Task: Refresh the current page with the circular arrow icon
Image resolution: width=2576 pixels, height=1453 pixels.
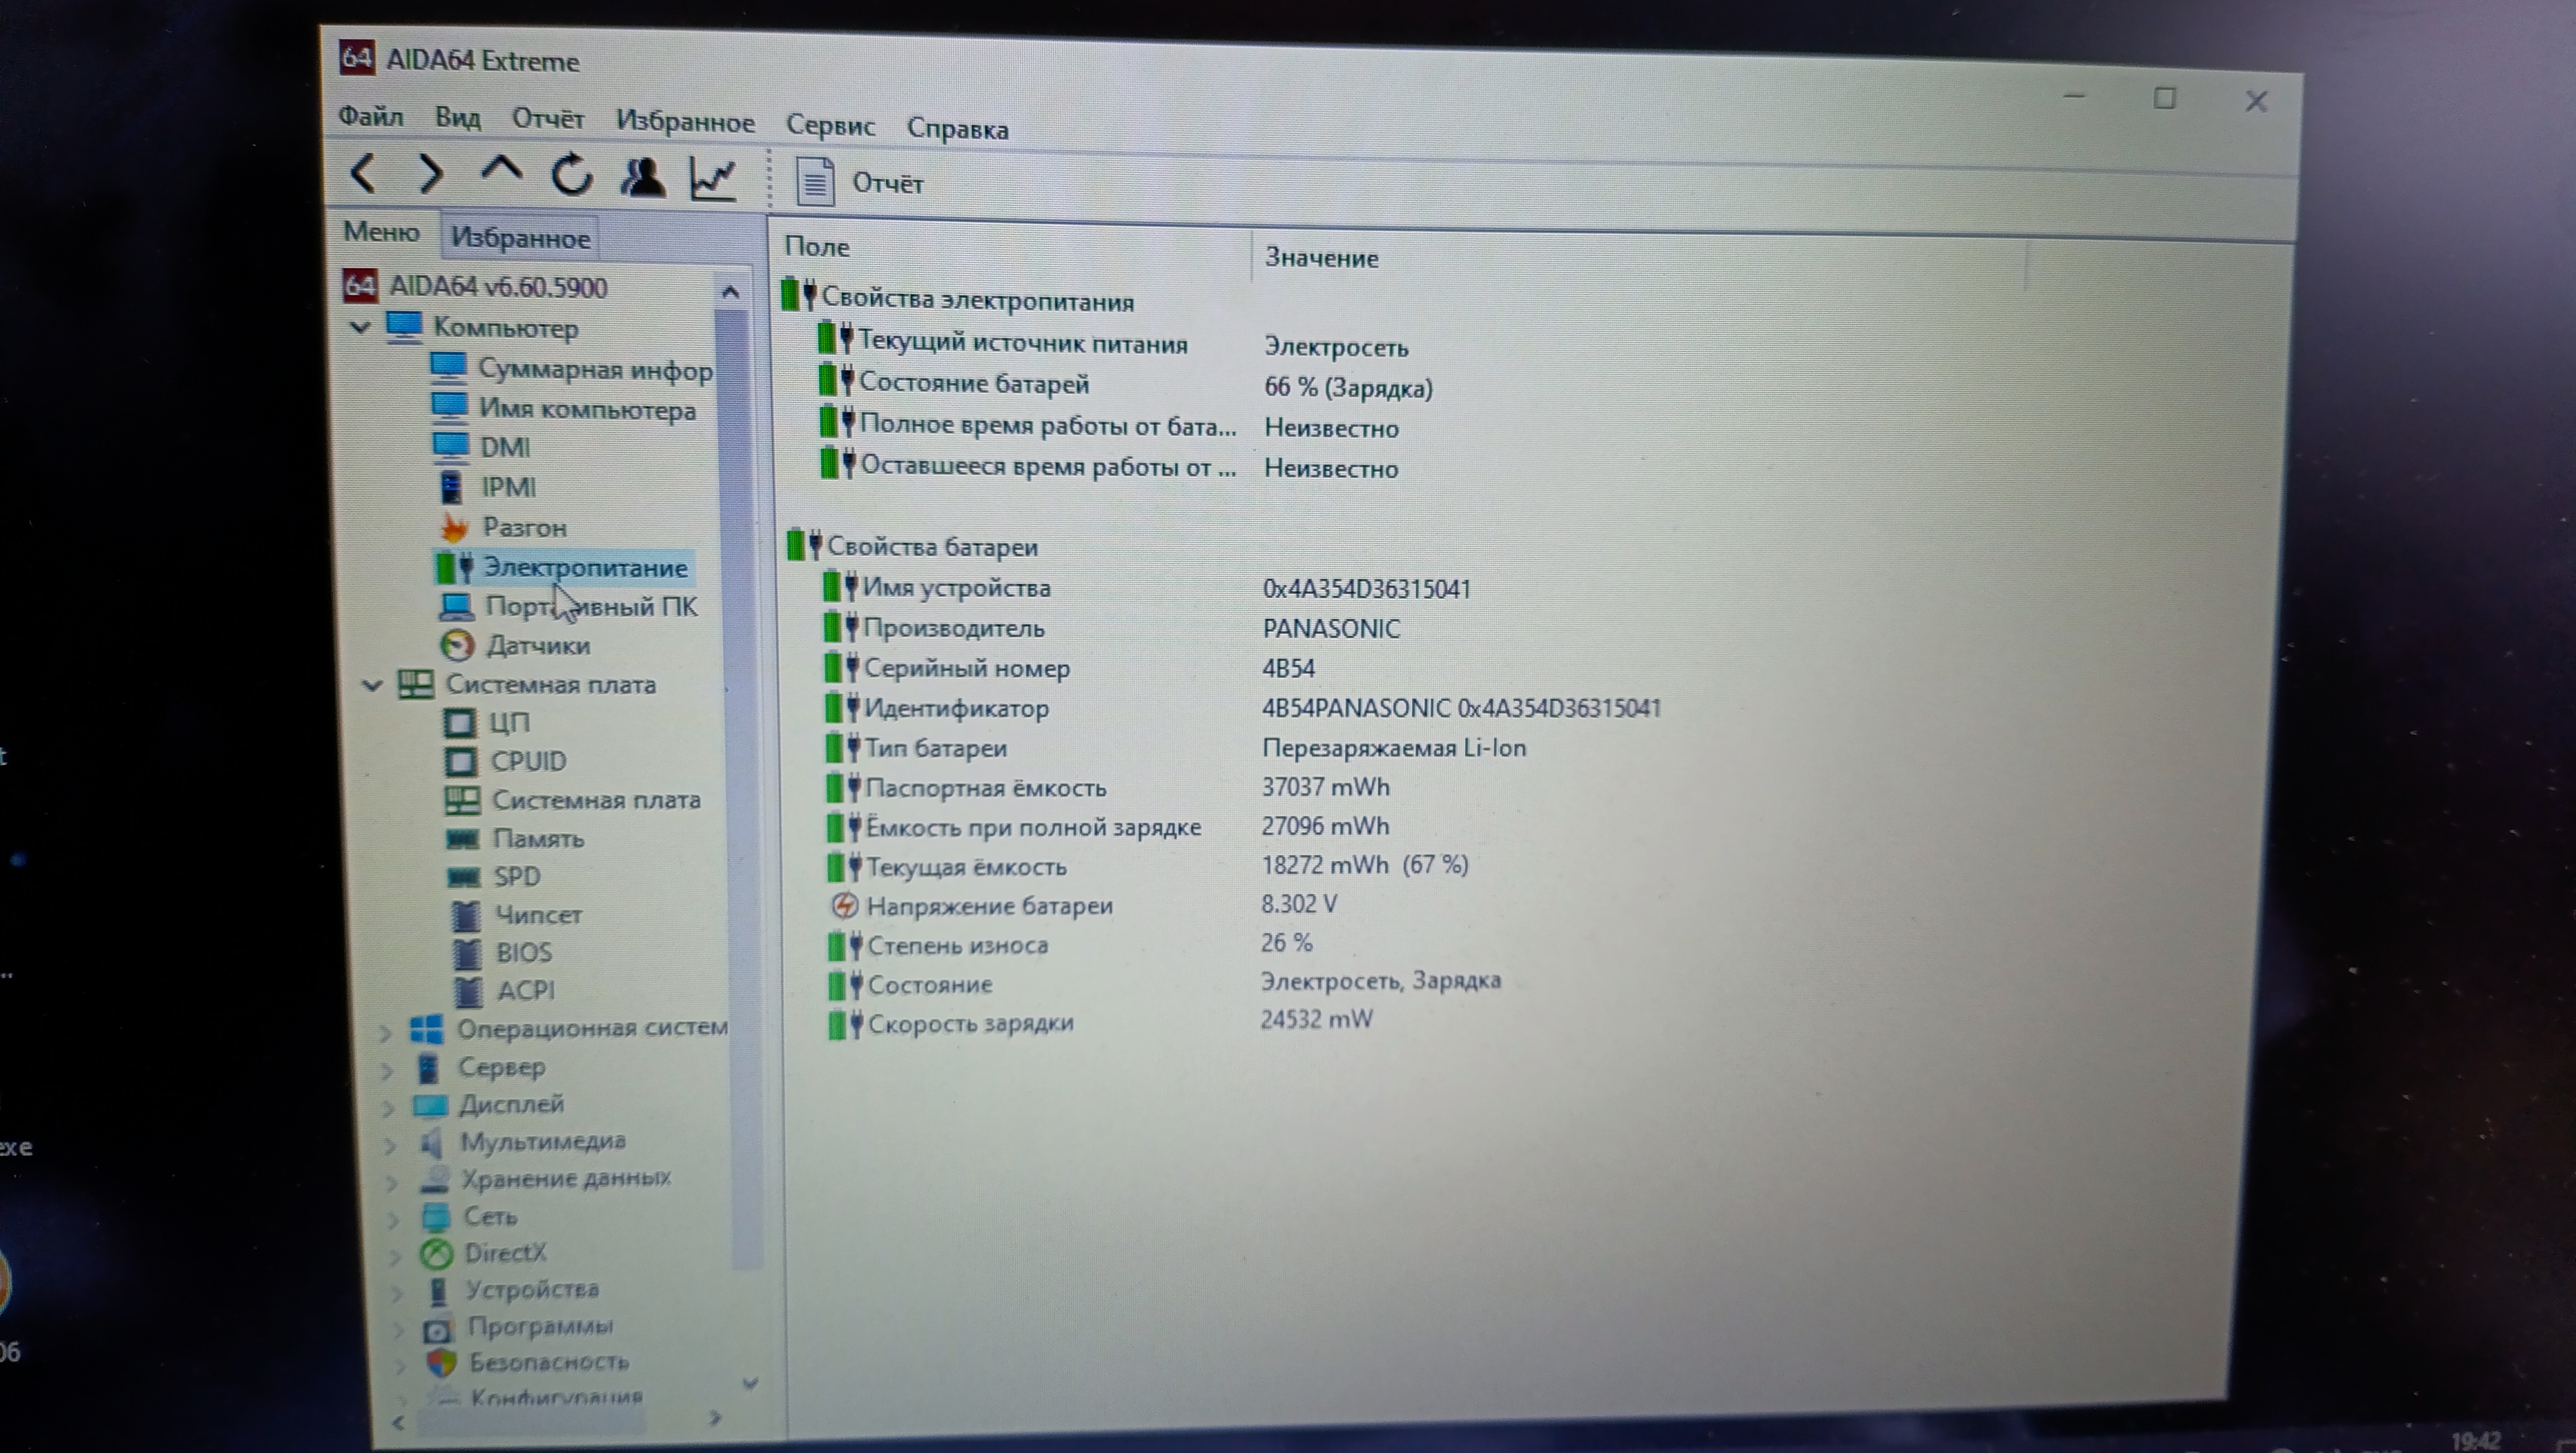Action: coord(572,175)
